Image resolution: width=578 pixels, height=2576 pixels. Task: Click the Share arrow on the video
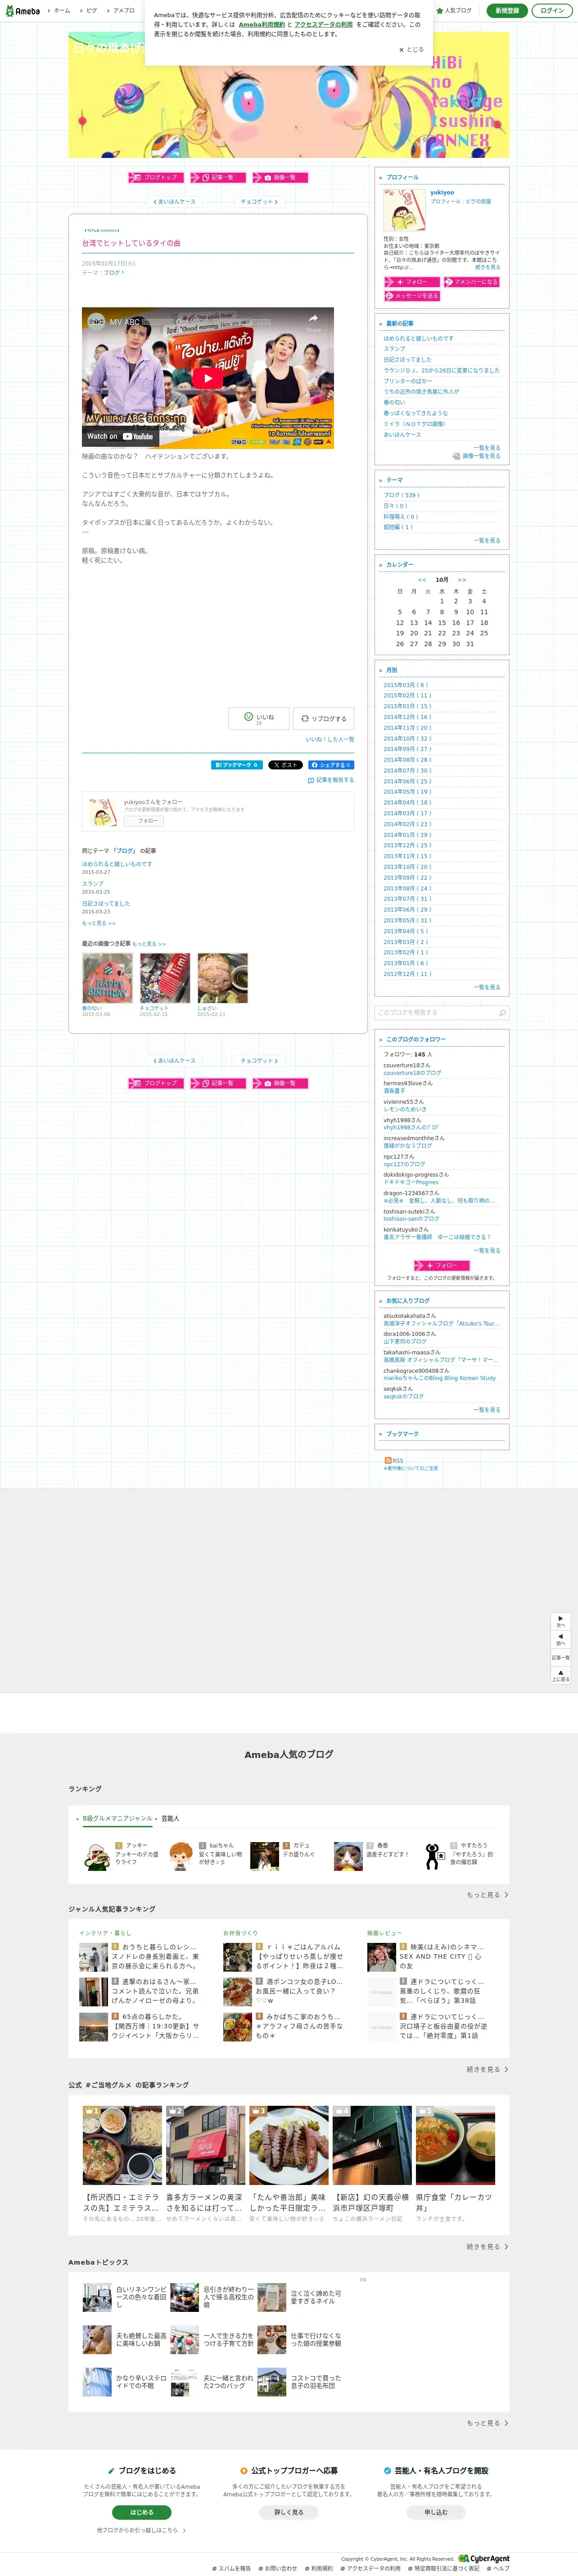(313, 322)
